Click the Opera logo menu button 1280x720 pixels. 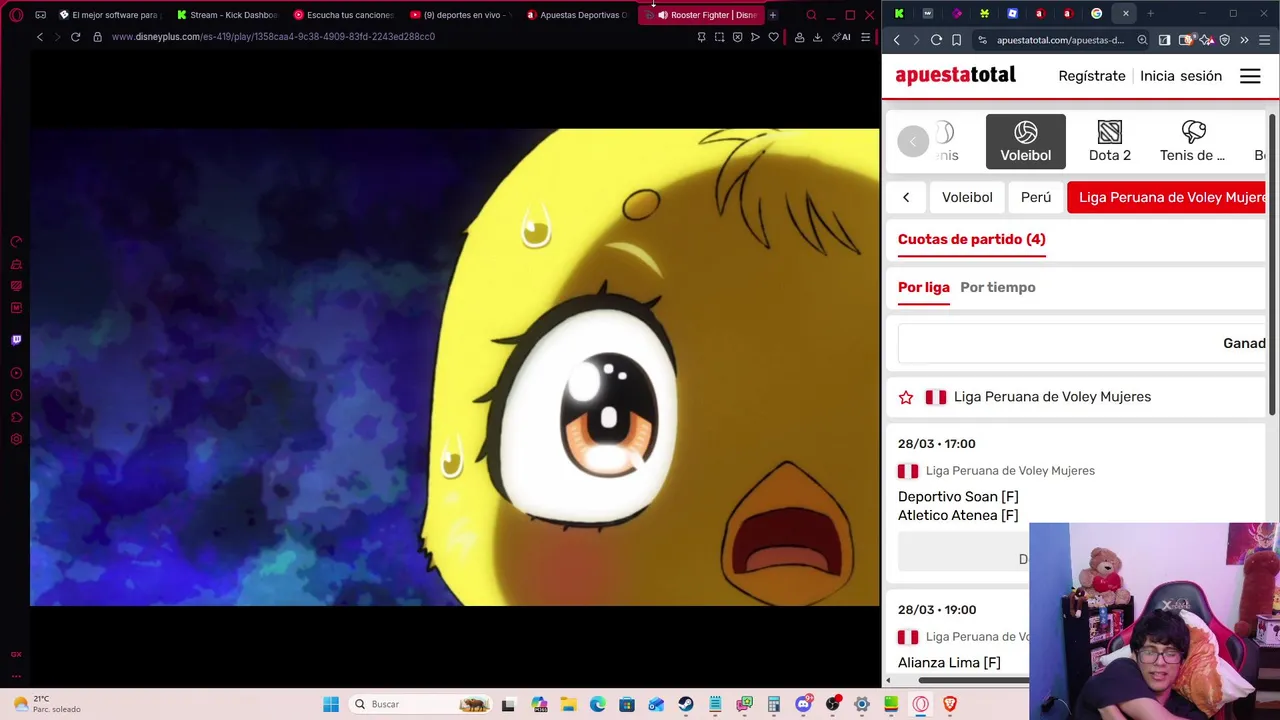[x=16, y=15]
